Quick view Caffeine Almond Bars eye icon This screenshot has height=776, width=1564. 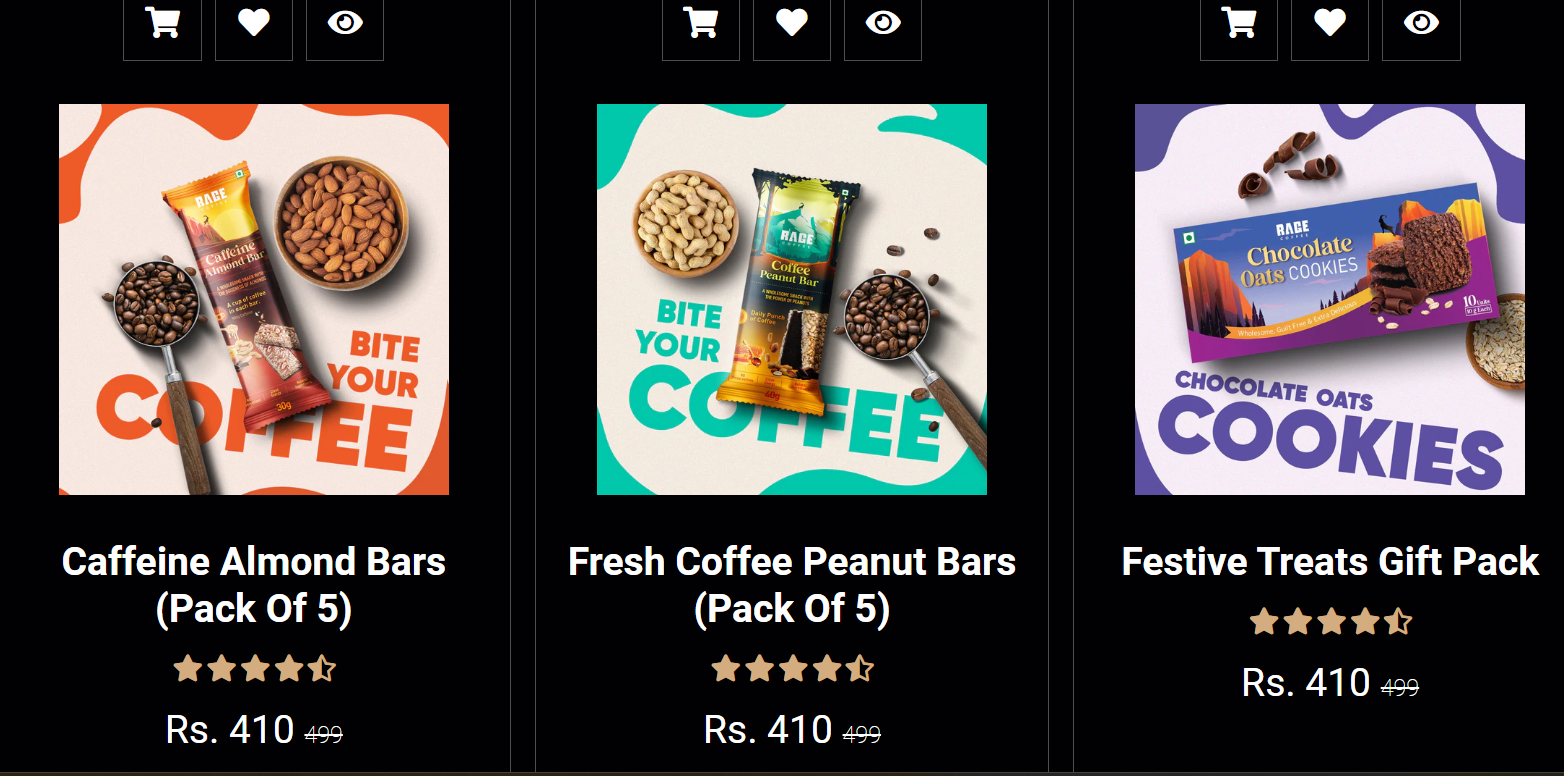click(345, 24)
